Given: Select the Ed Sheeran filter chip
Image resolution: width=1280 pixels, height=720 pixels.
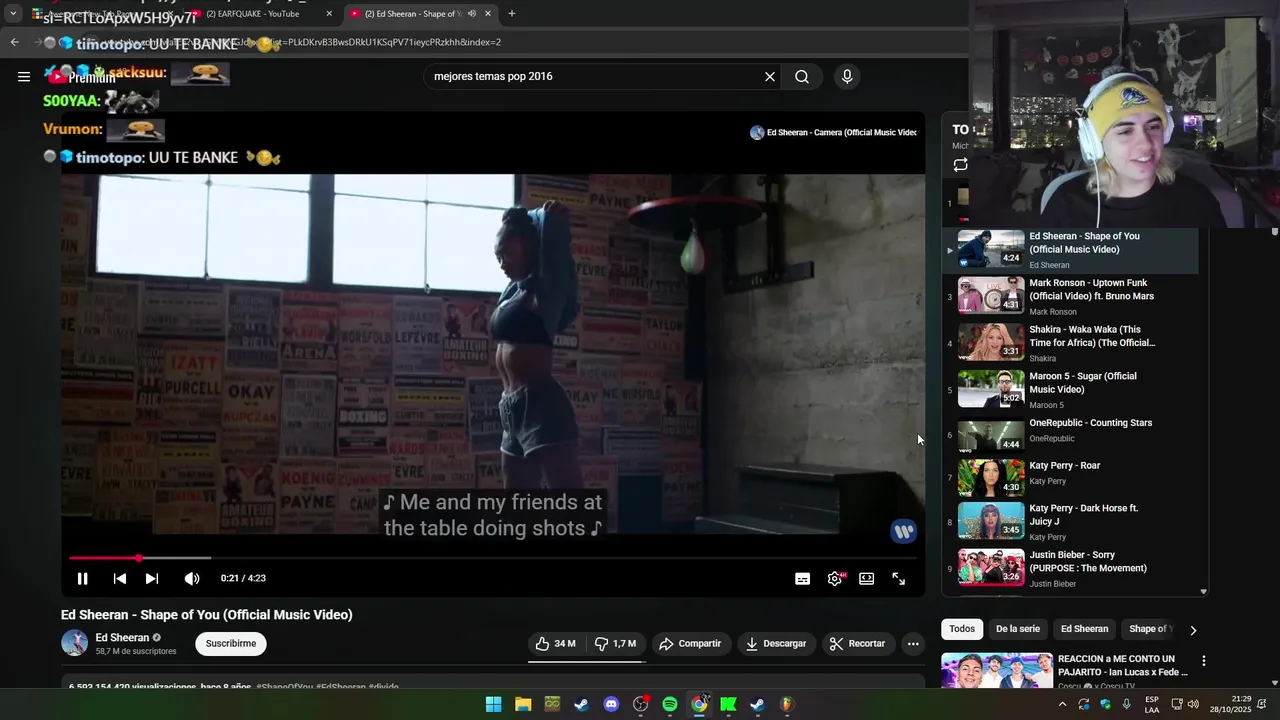Looking at the screenshot, I should (x=1084, y=629).
